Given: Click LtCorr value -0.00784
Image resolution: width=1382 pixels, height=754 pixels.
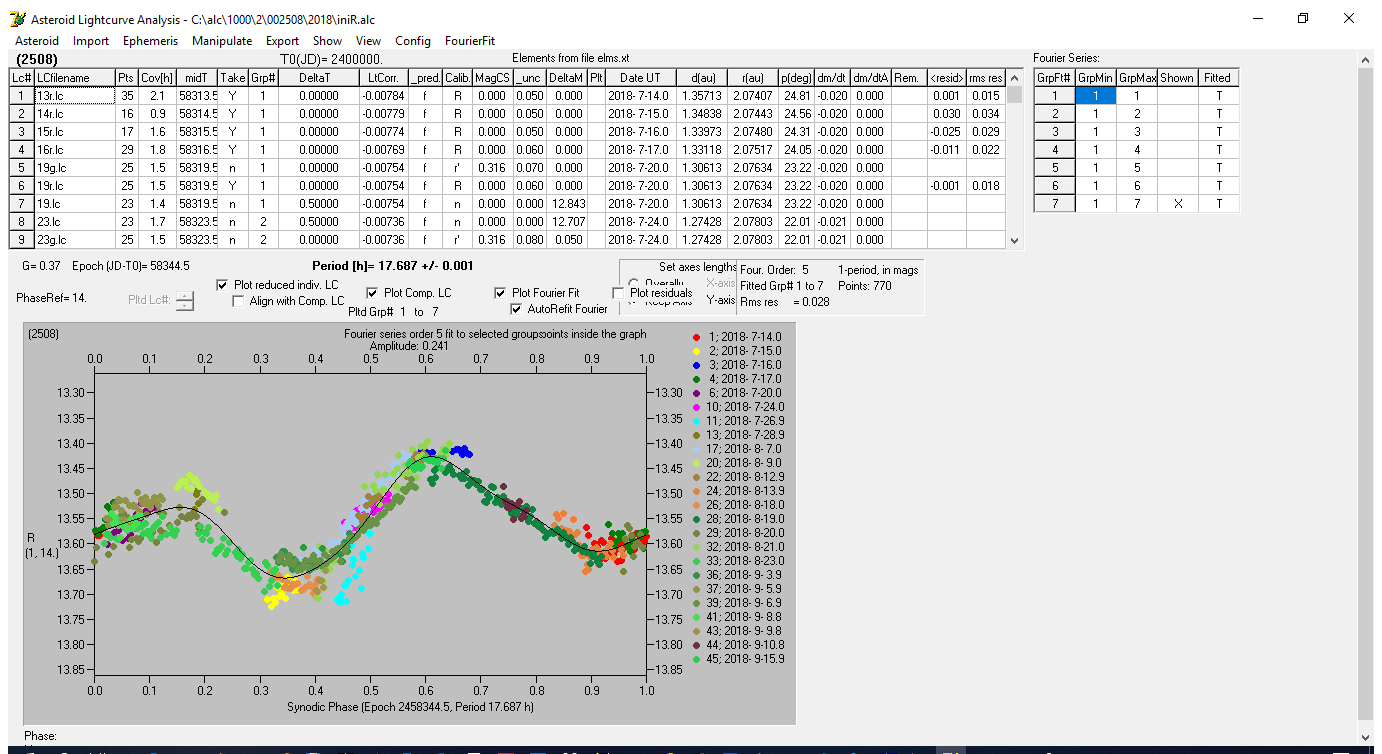Looking at the screenshot, I should [384, 96].
